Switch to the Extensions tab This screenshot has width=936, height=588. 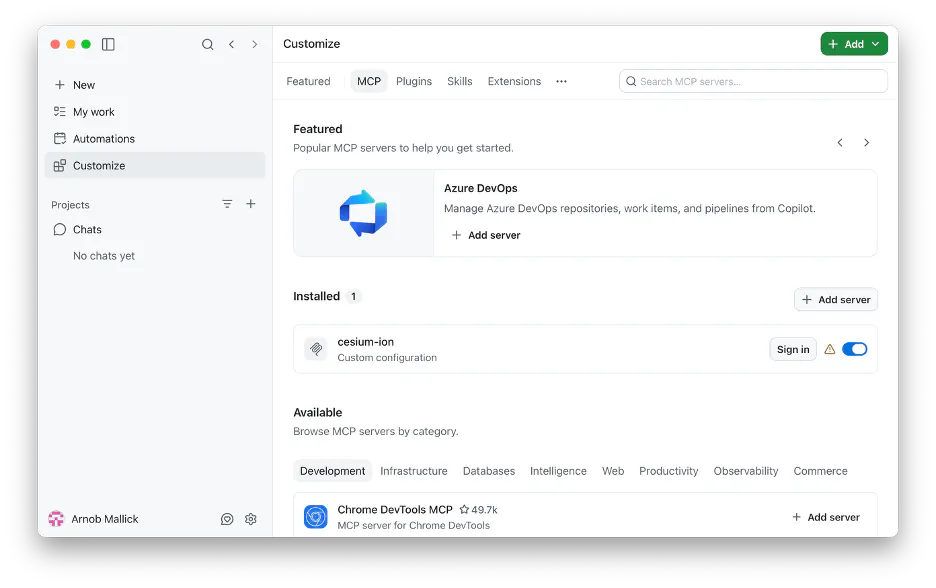coord(514,81)
